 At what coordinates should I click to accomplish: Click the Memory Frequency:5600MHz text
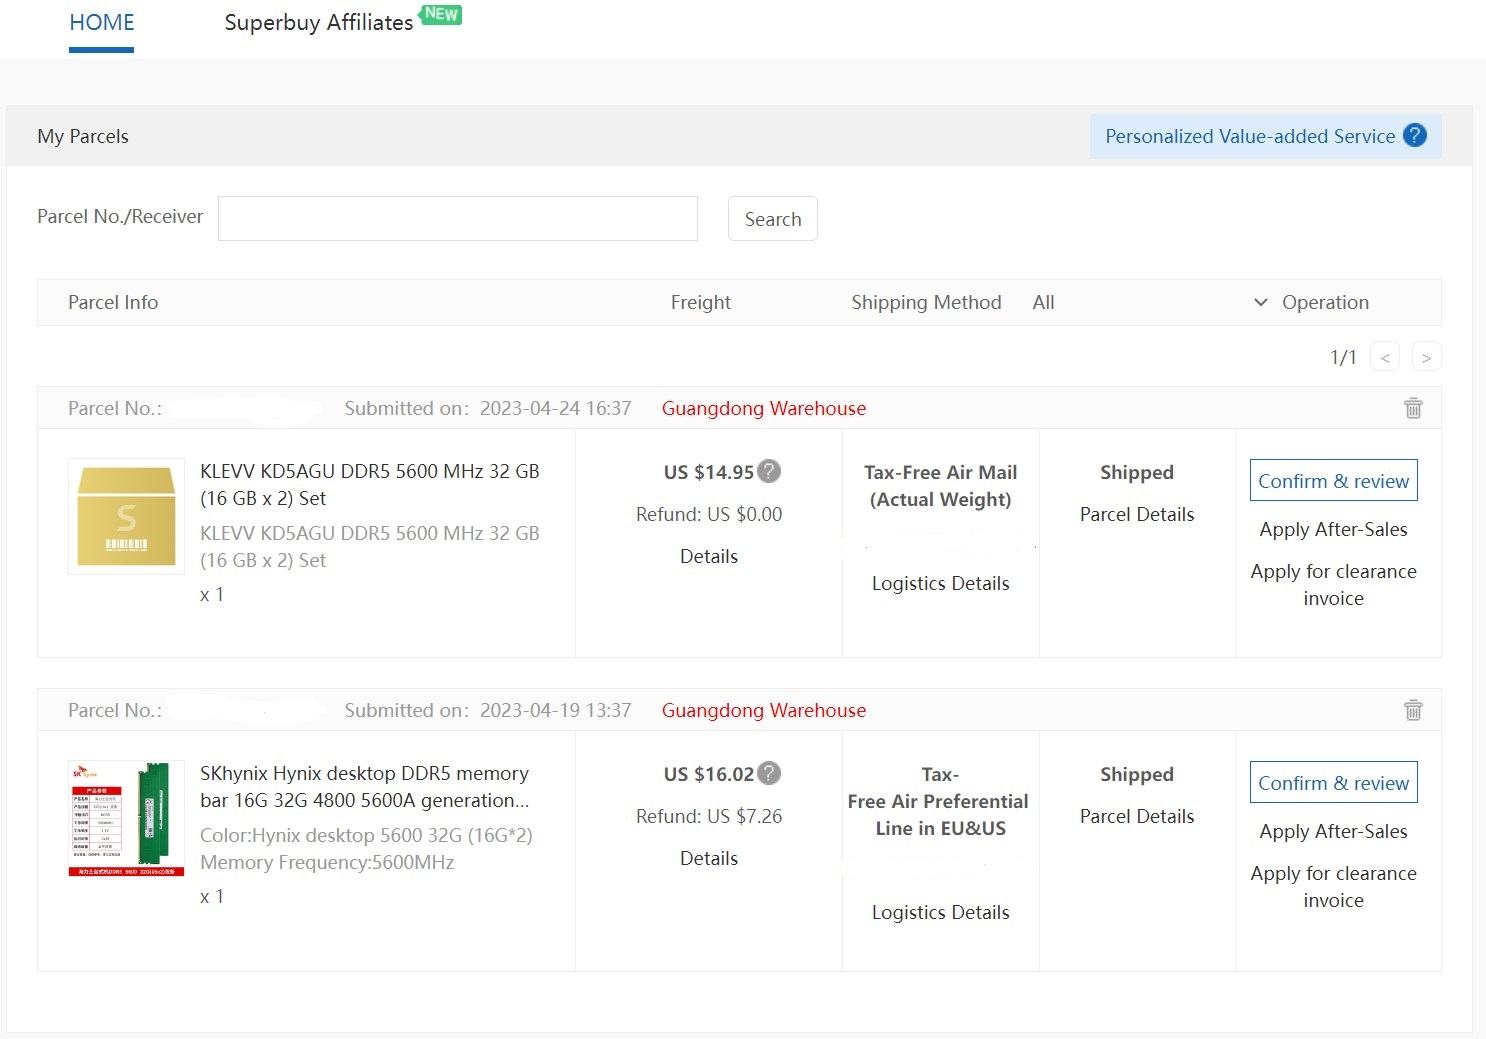327,862
